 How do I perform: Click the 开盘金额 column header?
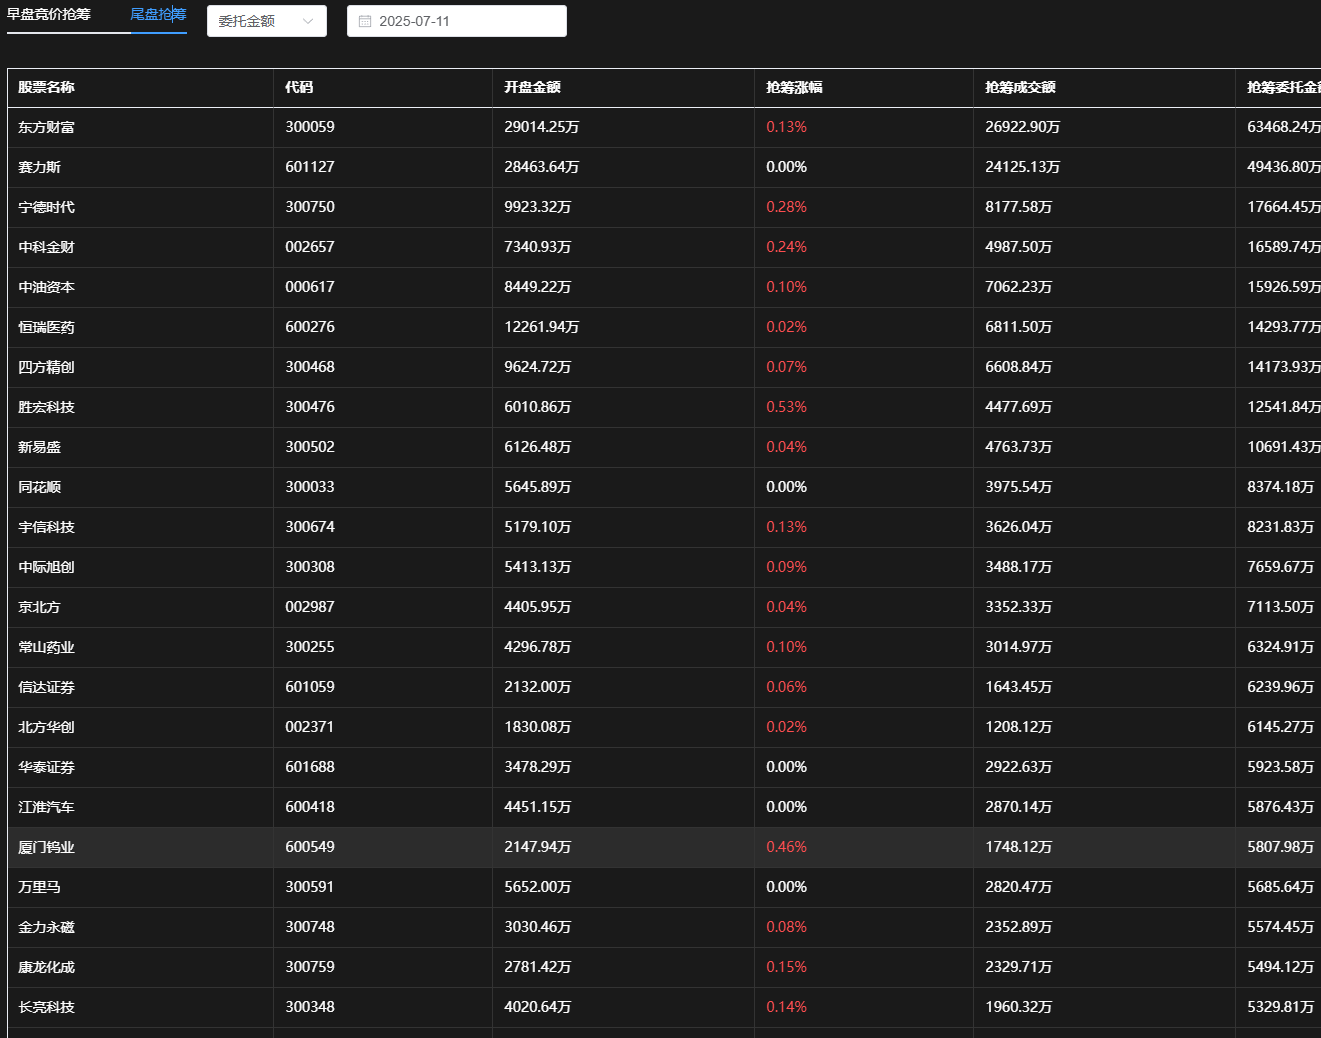click(x=533, y=88)
